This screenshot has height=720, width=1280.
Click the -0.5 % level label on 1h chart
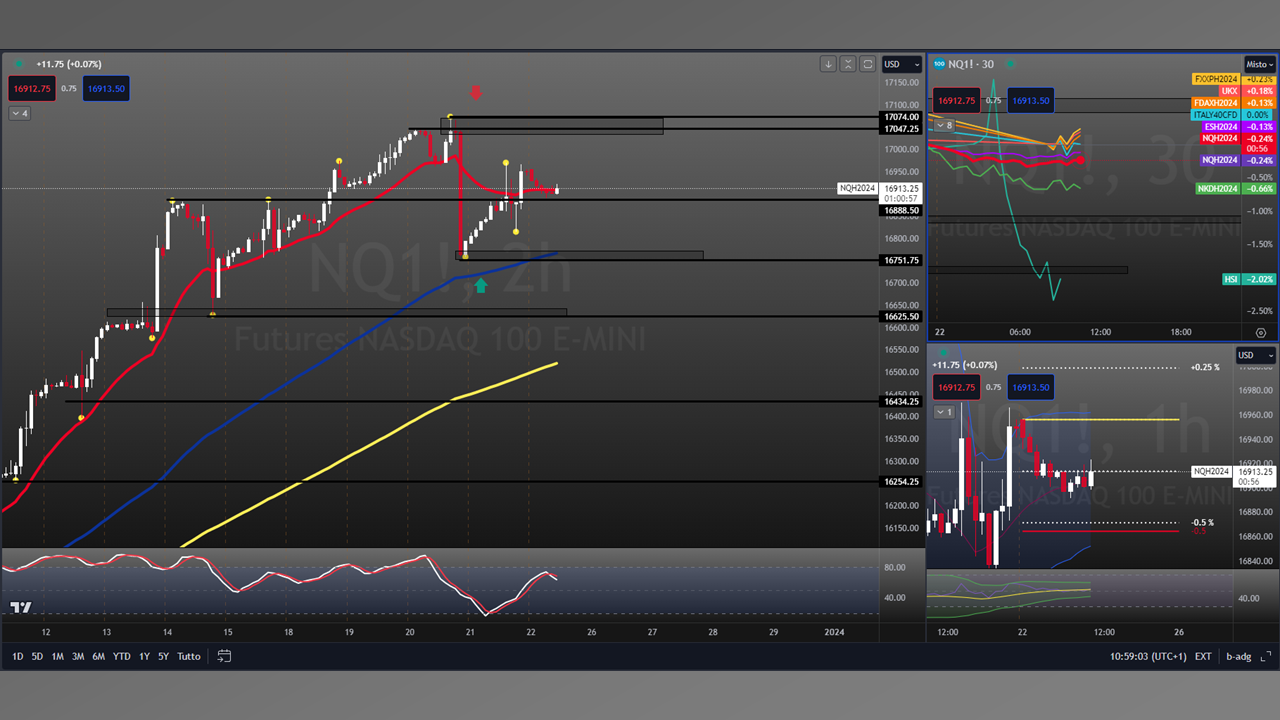click(x=1202, y=522)
